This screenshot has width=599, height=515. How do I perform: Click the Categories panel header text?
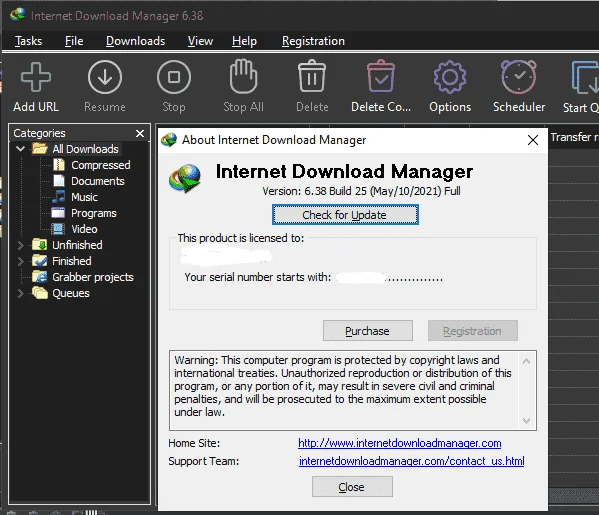coord(39,133)
